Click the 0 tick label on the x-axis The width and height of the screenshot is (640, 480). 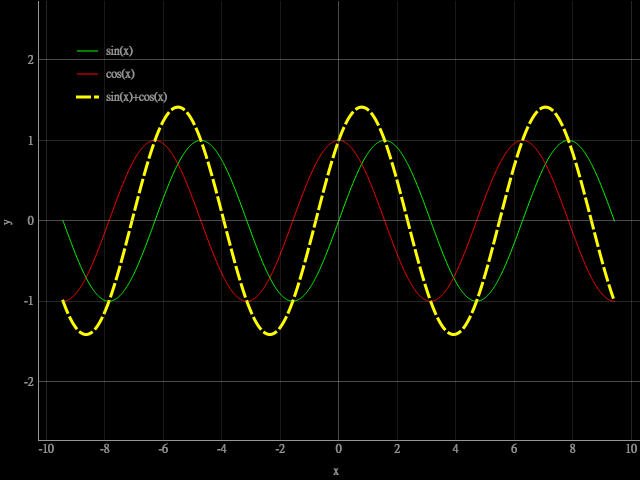pos(338,450)
